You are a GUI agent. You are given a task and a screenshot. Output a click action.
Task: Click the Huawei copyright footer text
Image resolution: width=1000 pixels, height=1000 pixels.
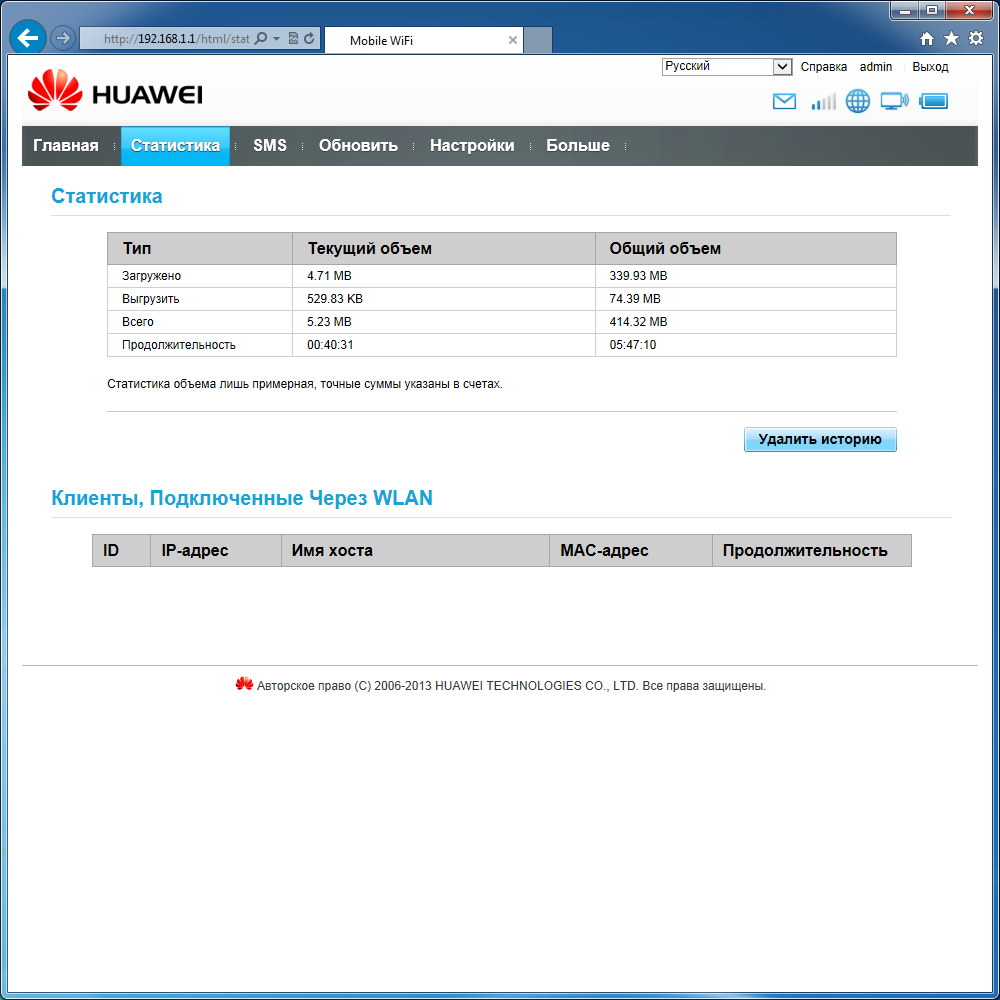pyautogui.click(x=511, y=686)
